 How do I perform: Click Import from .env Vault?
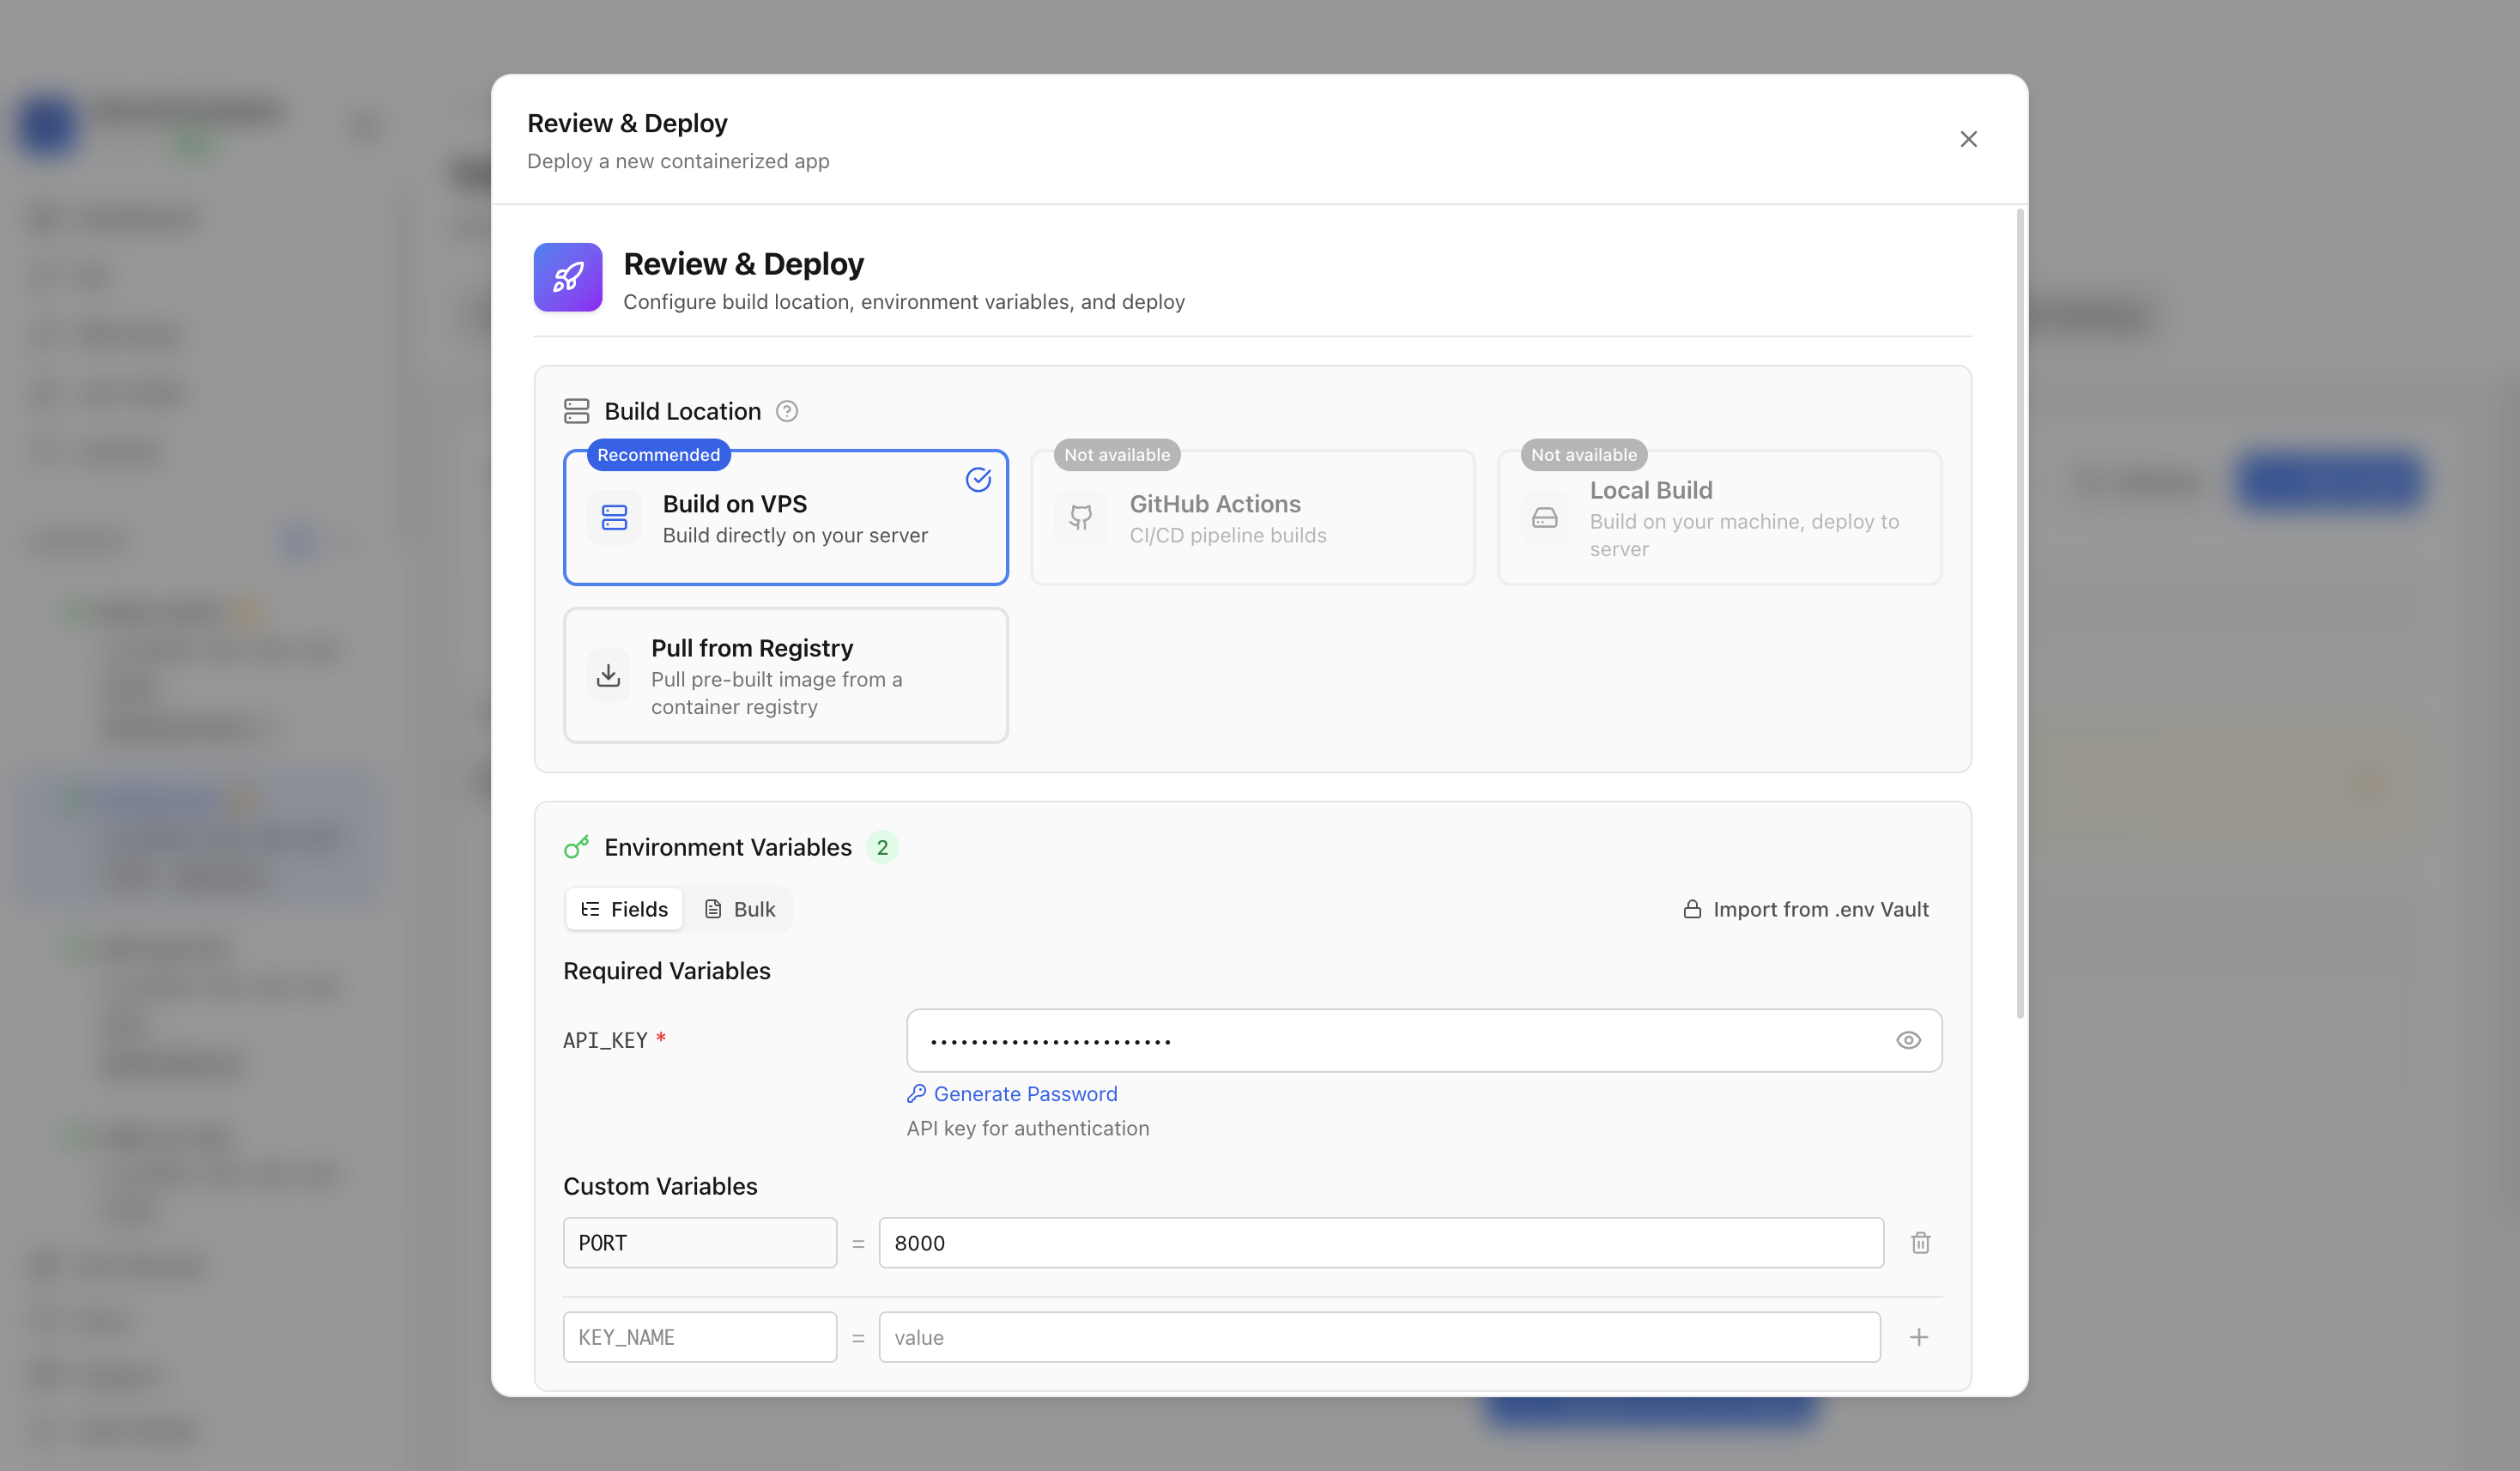[x=1806, y=909]
